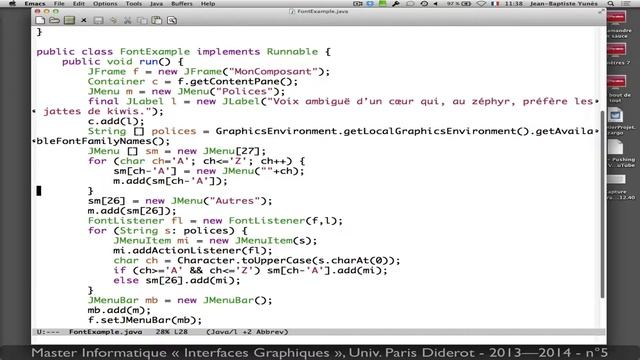Click the fullscreen arrows on Emacs title bar
Viewport: 640px width, 360px height.
(601, 11)
